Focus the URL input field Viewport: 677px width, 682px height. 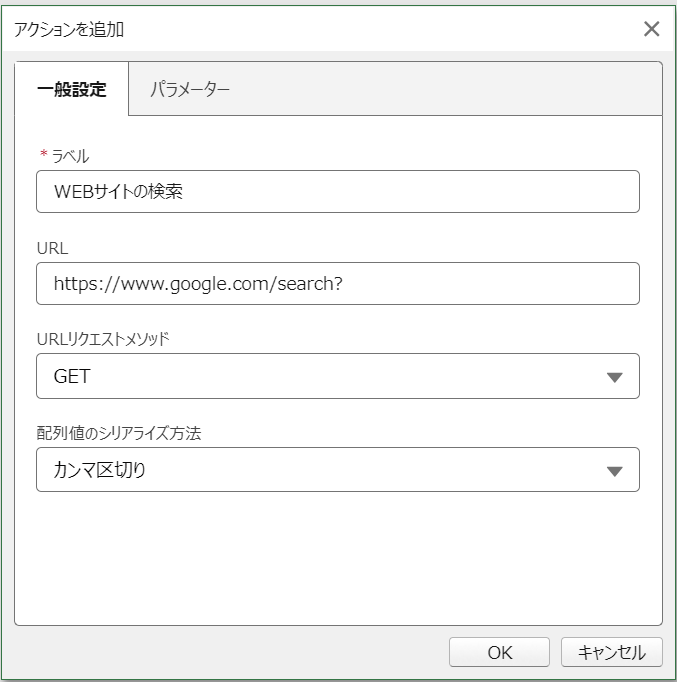(x=338, y=284)
